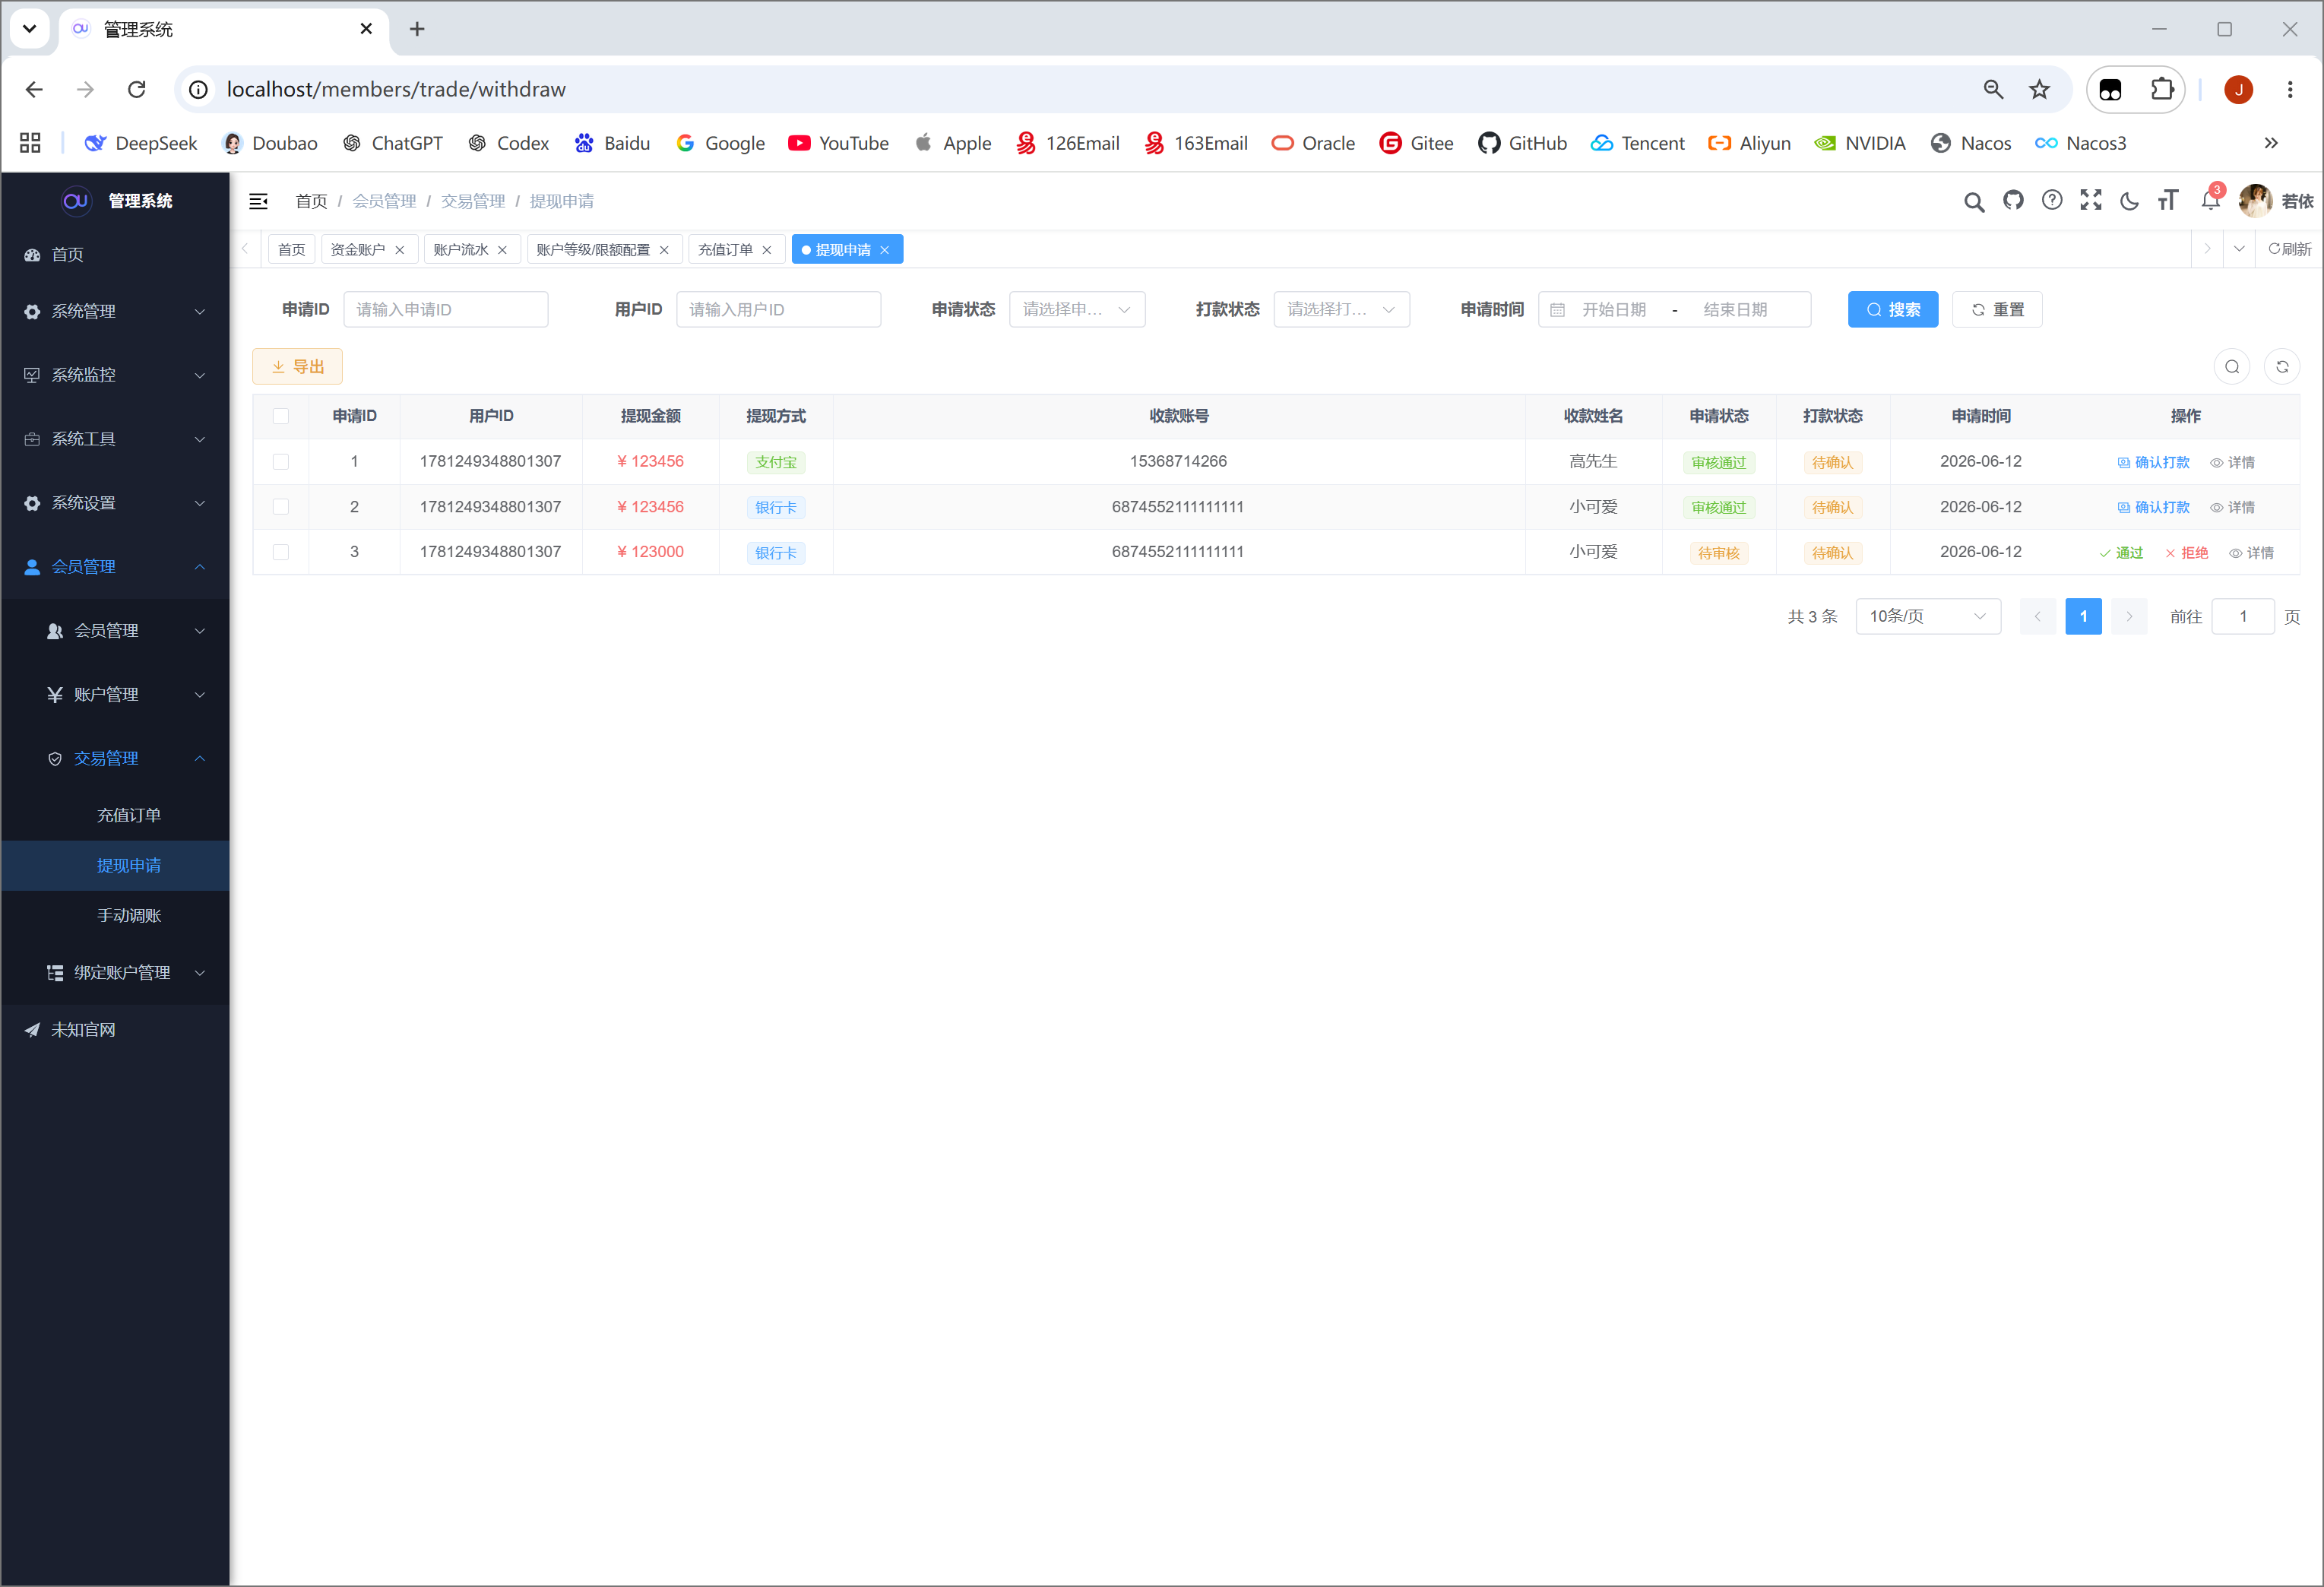Open the notifications bell icon
This screenshot has height=1587, width=2324.
click(2210, 200)
